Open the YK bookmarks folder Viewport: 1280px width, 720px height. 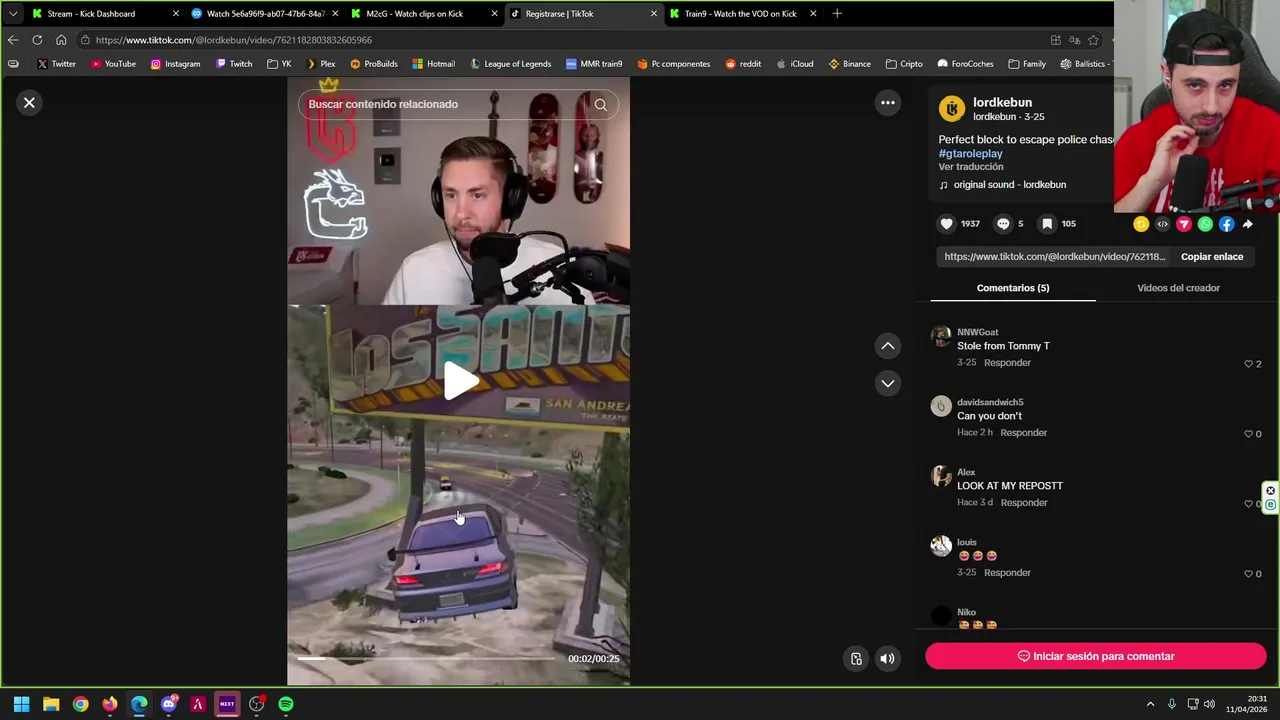point(279,64)
